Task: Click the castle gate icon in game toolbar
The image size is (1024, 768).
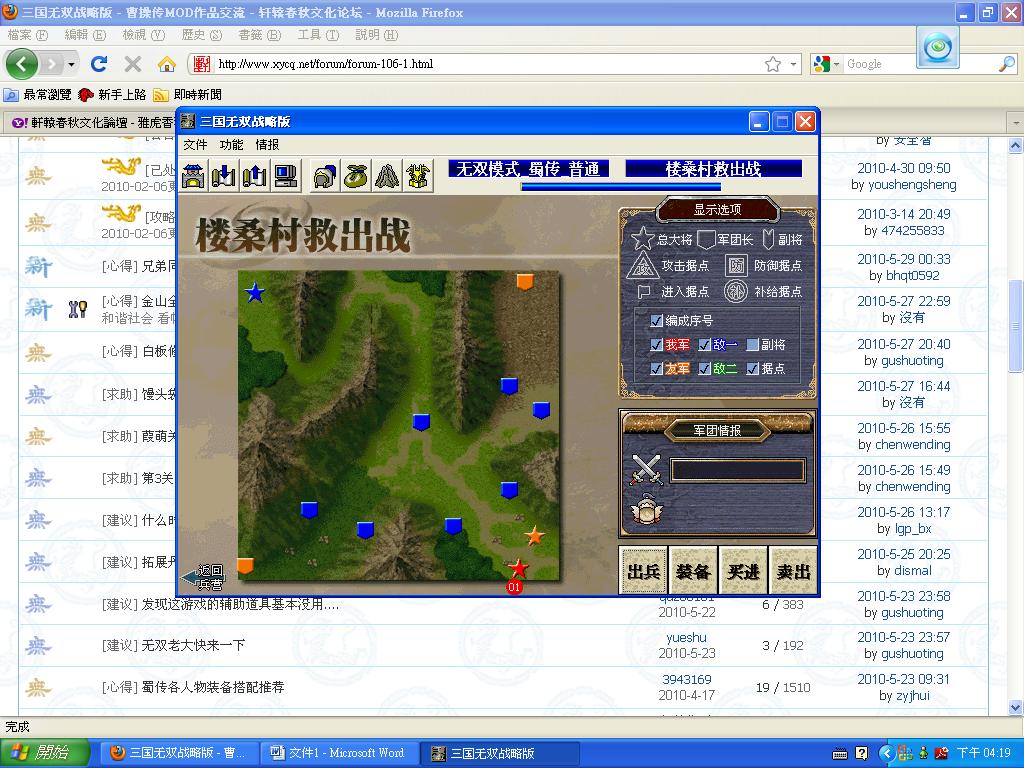Action: [194, 175]
